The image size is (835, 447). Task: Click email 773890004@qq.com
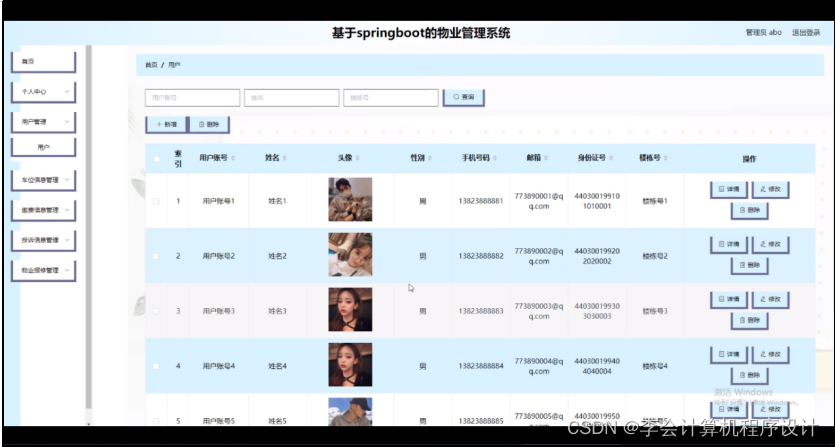coord(538,367)
